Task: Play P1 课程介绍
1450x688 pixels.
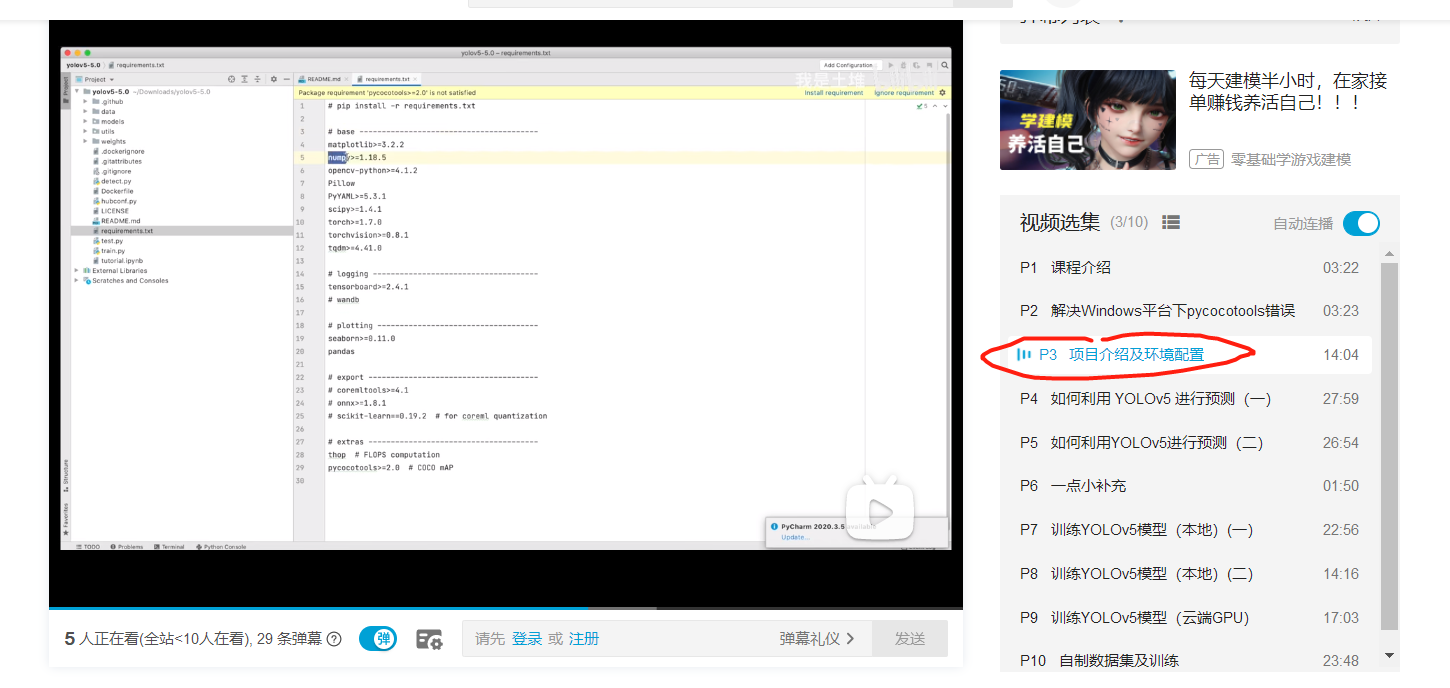Action: tap(1190, 267)
